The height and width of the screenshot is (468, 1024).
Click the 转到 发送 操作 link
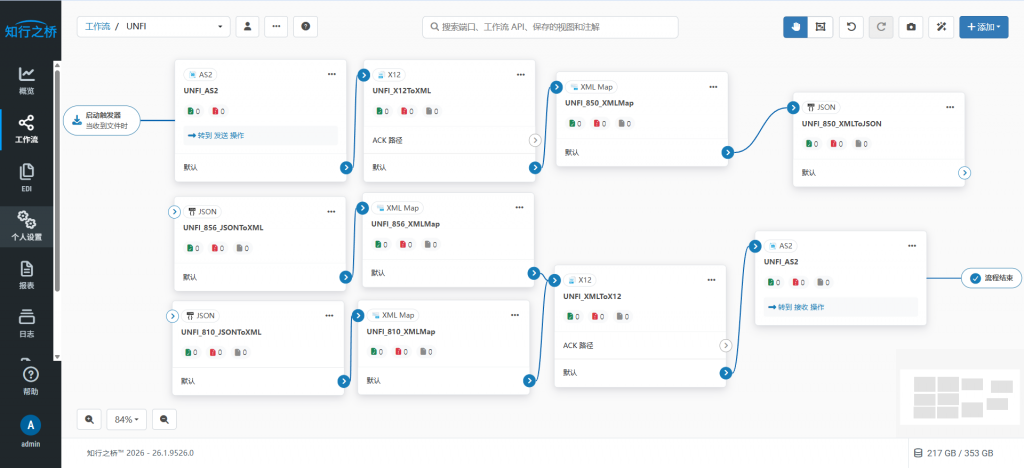point(216,136)
